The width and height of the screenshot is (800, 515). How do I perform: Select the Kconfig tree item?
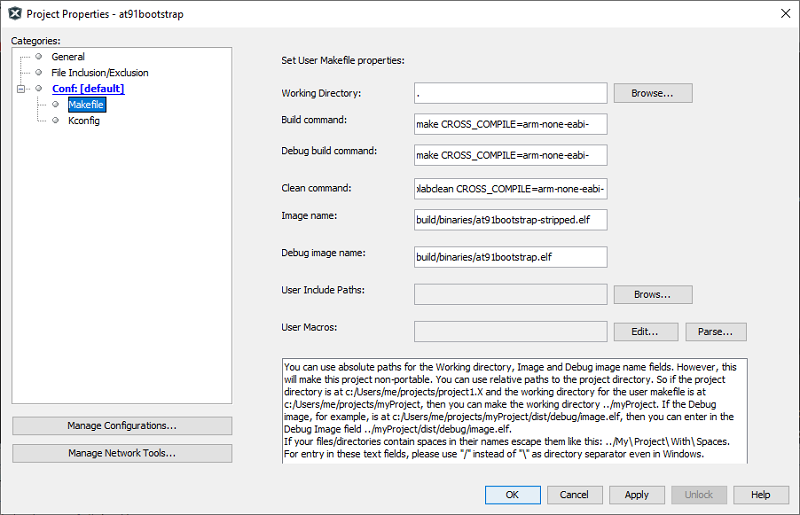[x=83, y=121]
